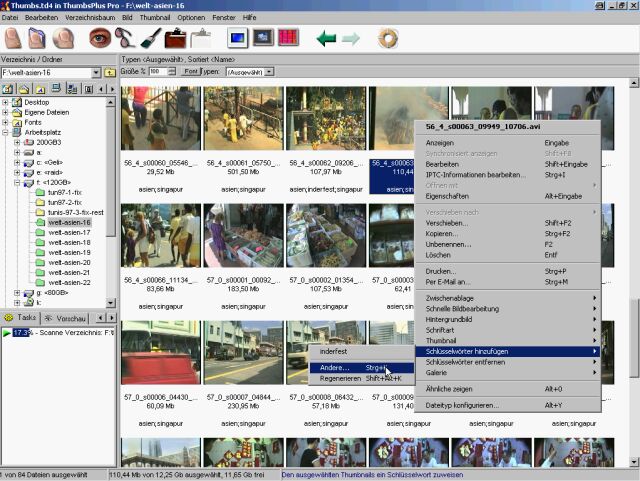640x481 pixels.
Task: Expand the Eigene Dateien tree node
Action: pyautogui.click(x=5, y=112)
